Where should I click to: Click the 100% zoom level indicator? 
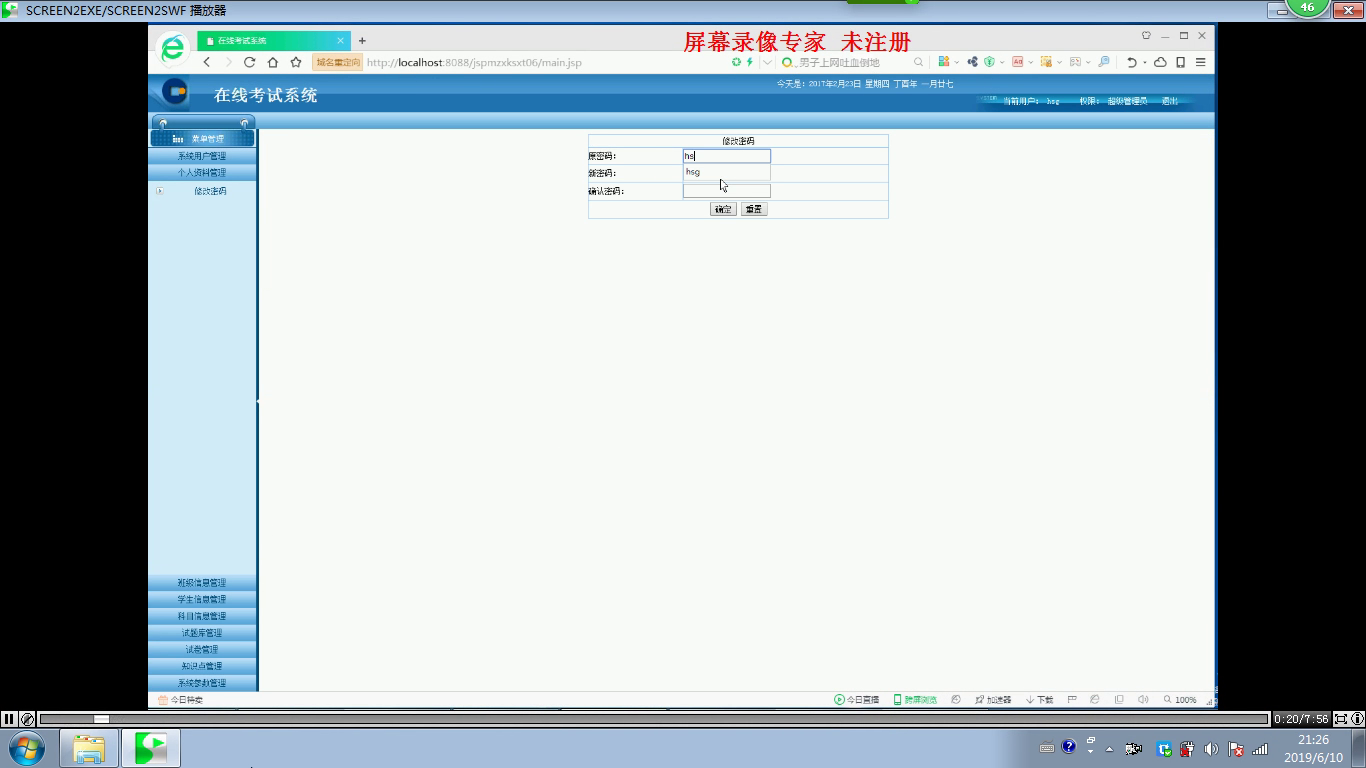pos(1180,700)
